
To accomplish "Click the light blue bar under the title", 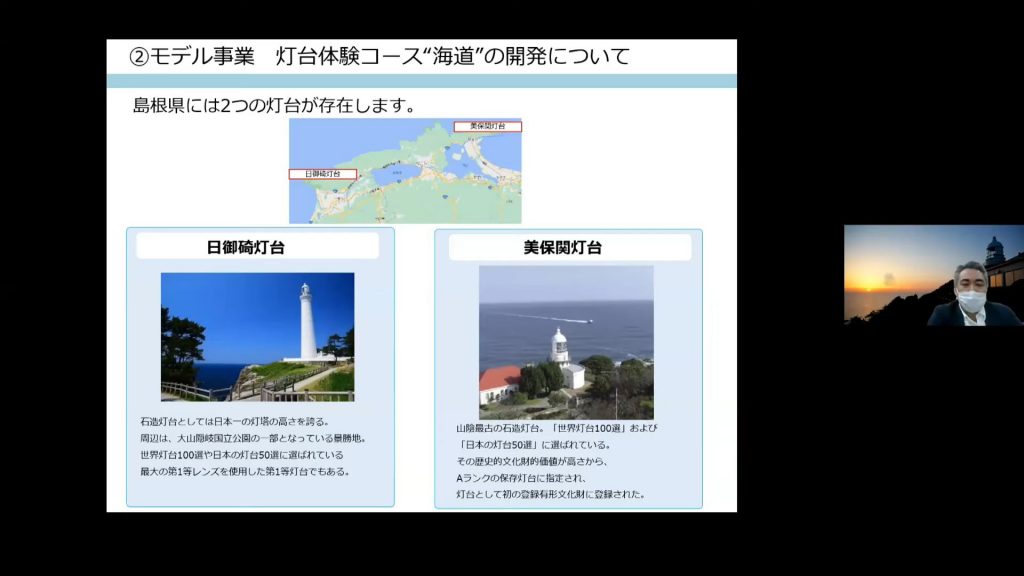I will coord(421,81).
